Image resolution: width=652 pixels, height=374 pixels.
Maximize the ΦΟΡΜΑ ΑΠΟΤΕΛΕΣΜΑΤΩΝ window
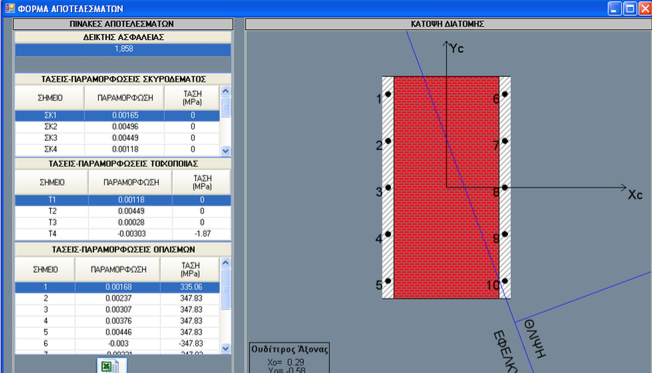pos(630,8)
